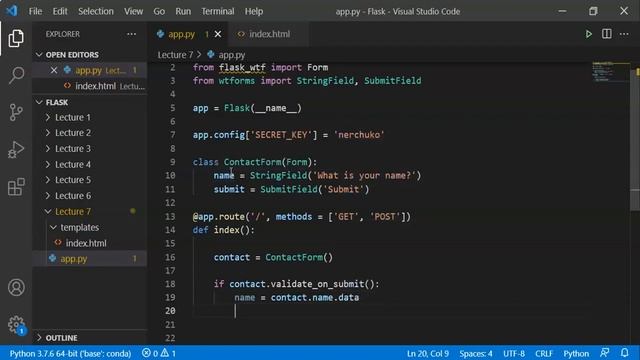
Task: Close app.py in Open Editors list
Action: click(54, 70)
